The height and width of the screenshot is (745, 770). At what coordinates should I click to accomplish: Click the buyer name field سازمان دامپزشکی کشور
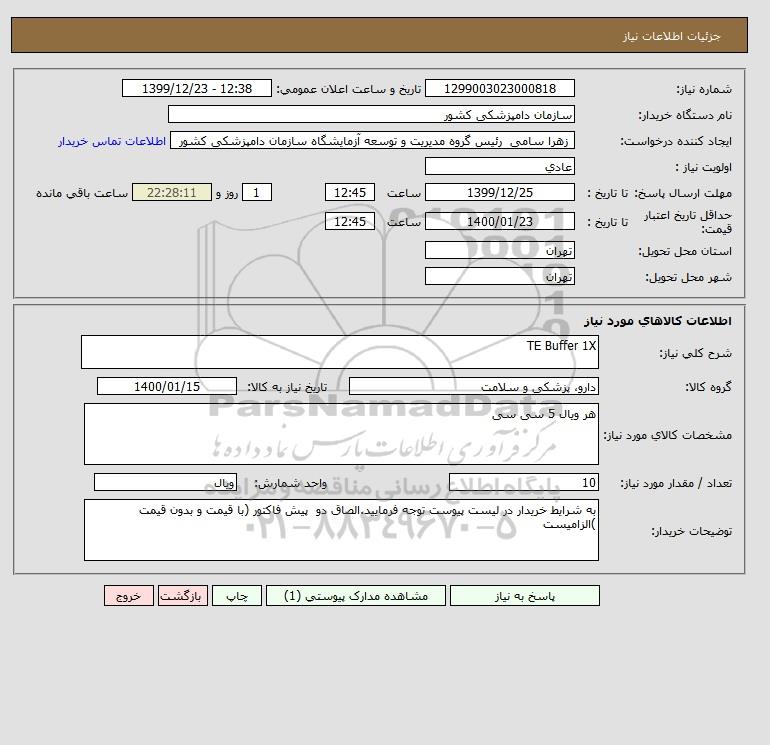tap(371, 114)
